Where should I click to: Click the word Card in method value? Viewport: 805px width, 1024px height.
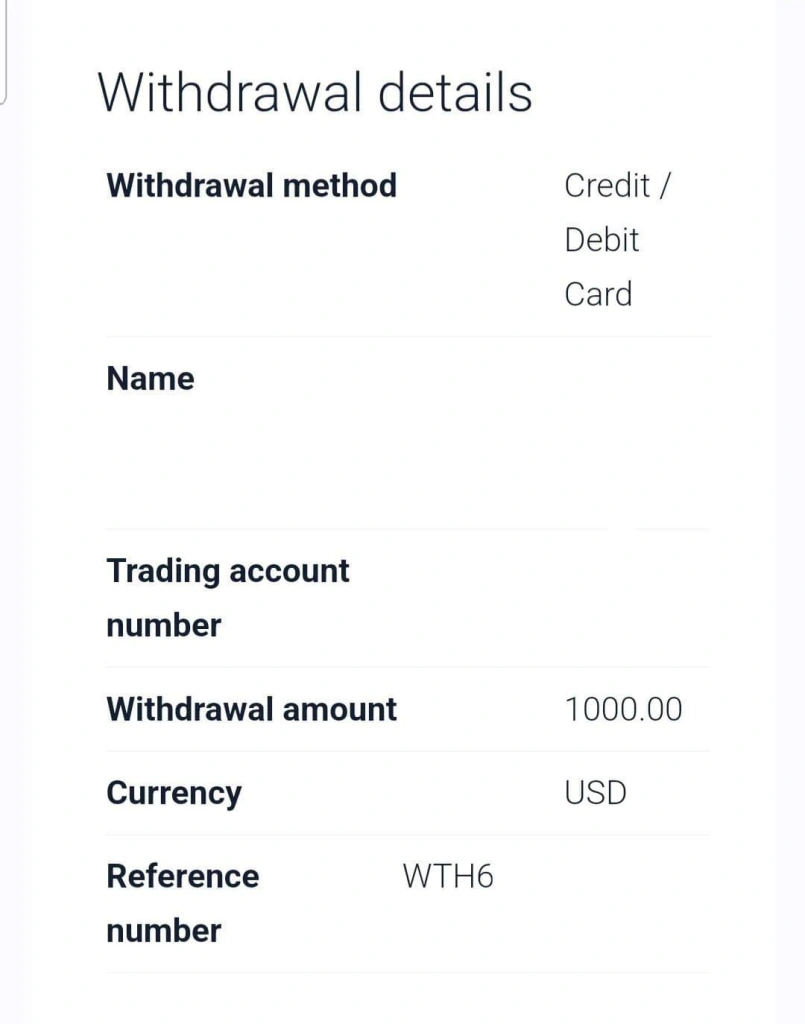(x=598, y=294)
